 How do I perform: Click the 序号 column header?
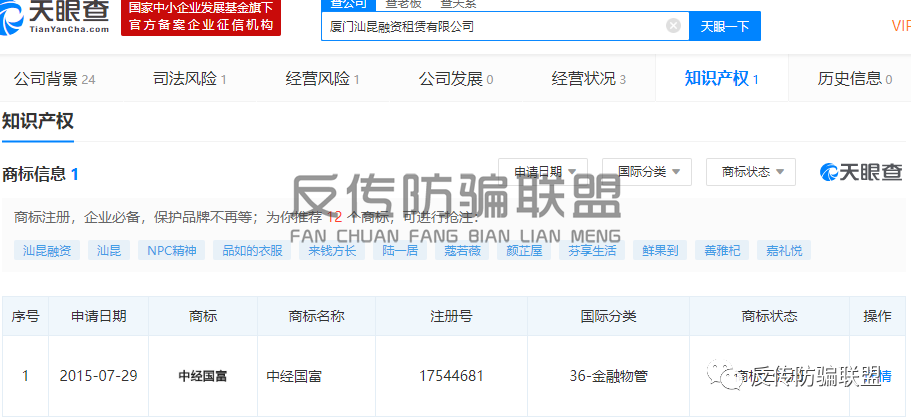[x=26, y=316]
